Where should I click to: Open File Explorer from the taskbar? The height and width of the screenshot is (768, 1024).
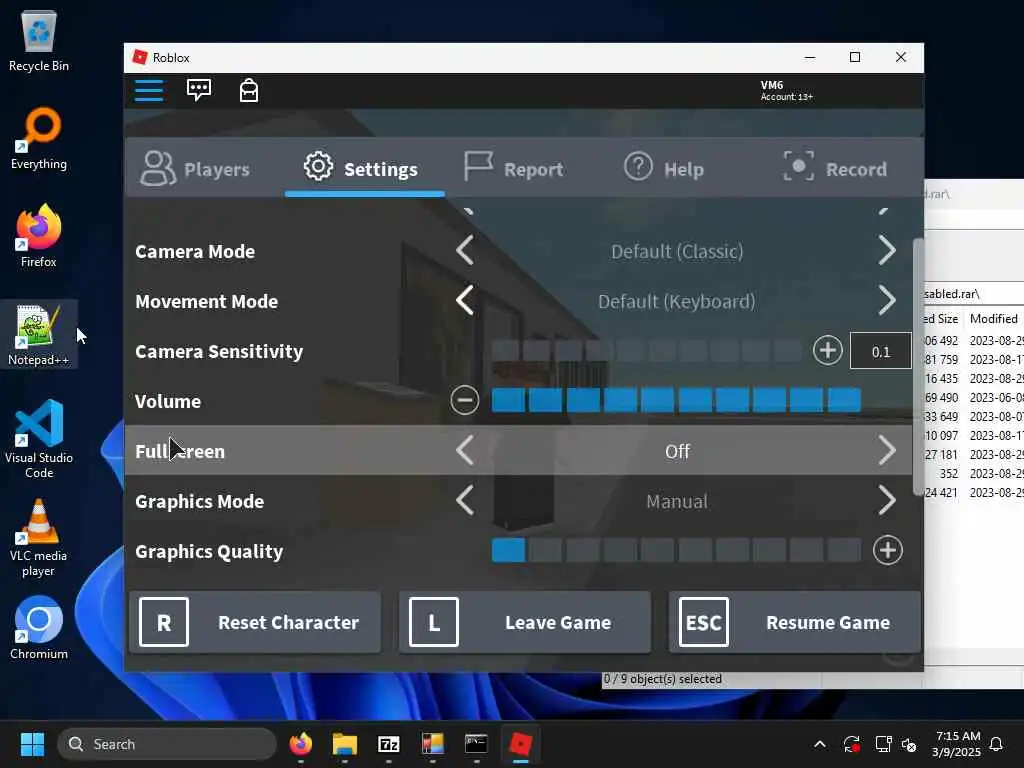point(345,744)
